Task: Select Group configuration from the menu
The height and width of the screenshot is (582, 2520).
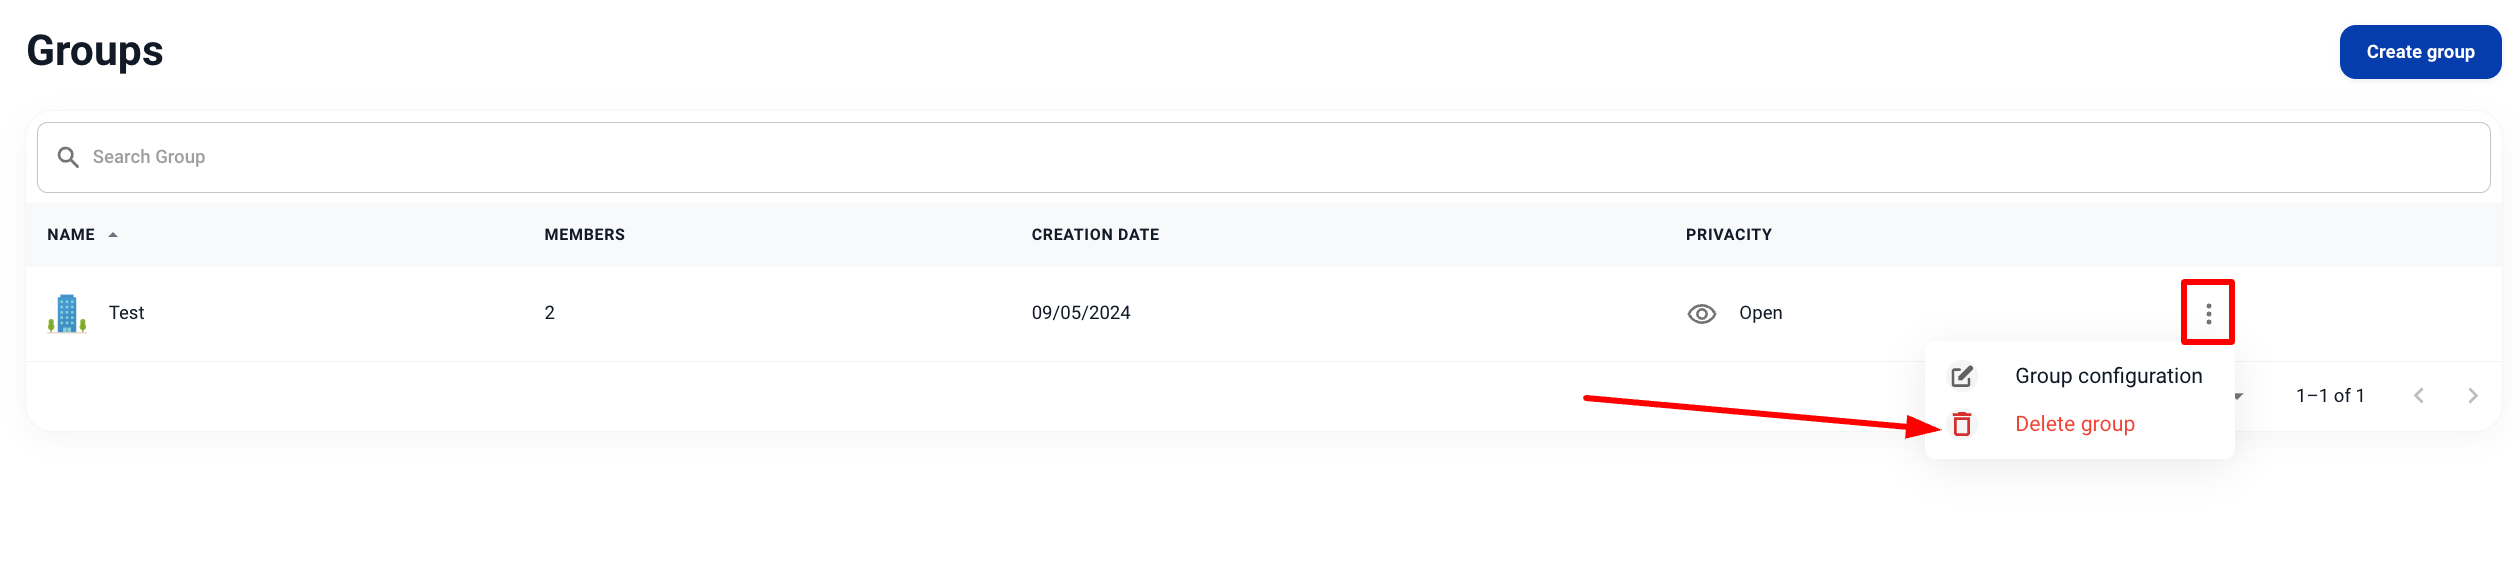Action: click(2108, 377)
